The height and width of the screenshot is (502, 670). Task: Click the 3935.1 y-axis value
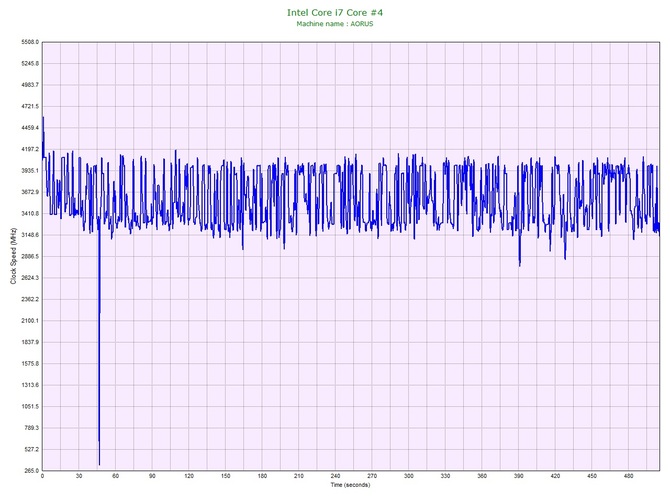(x=30, y=170)
